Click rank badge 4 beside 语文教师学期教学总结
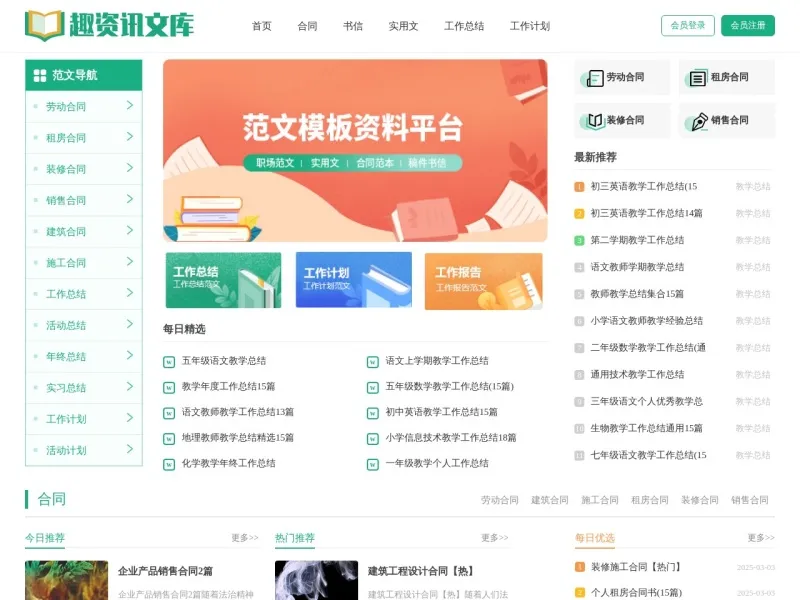Viewport: 800px width, 600px height. 579,267
